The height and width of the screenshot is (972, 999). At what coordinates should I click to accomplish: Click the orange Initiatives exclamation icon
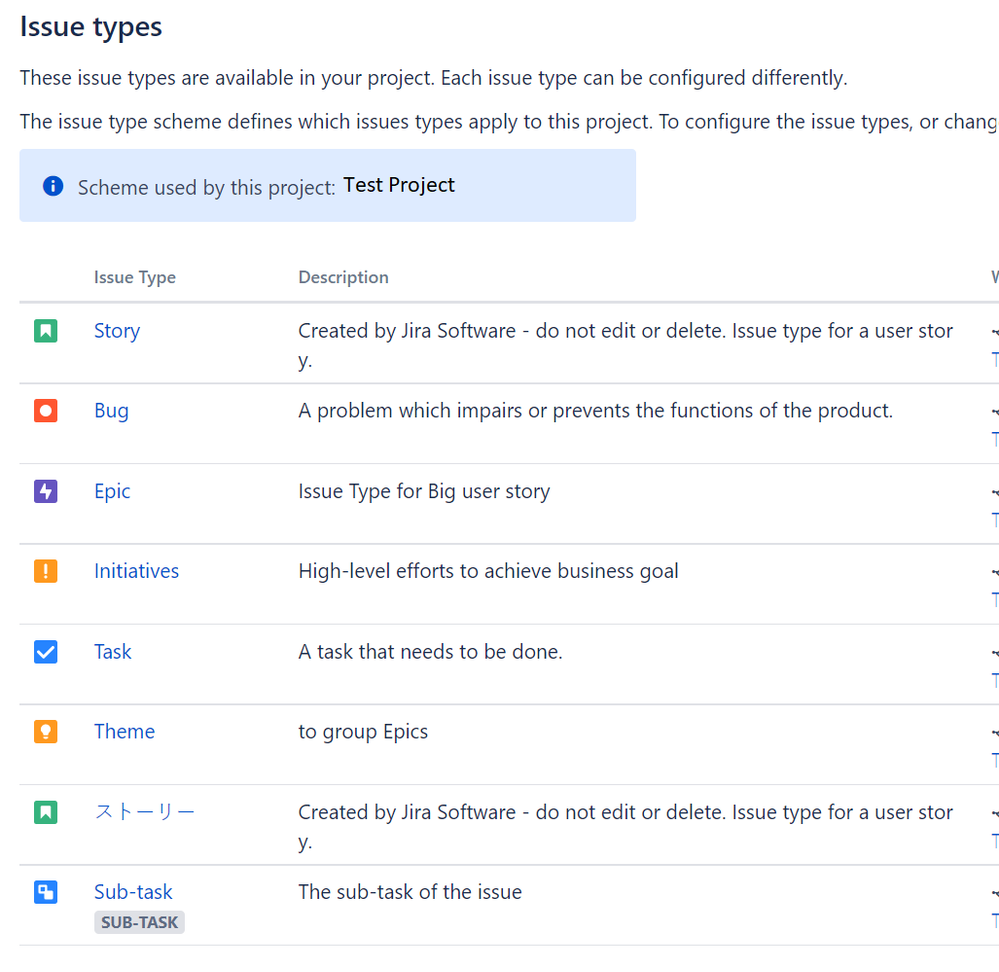[x=46, y=571]
